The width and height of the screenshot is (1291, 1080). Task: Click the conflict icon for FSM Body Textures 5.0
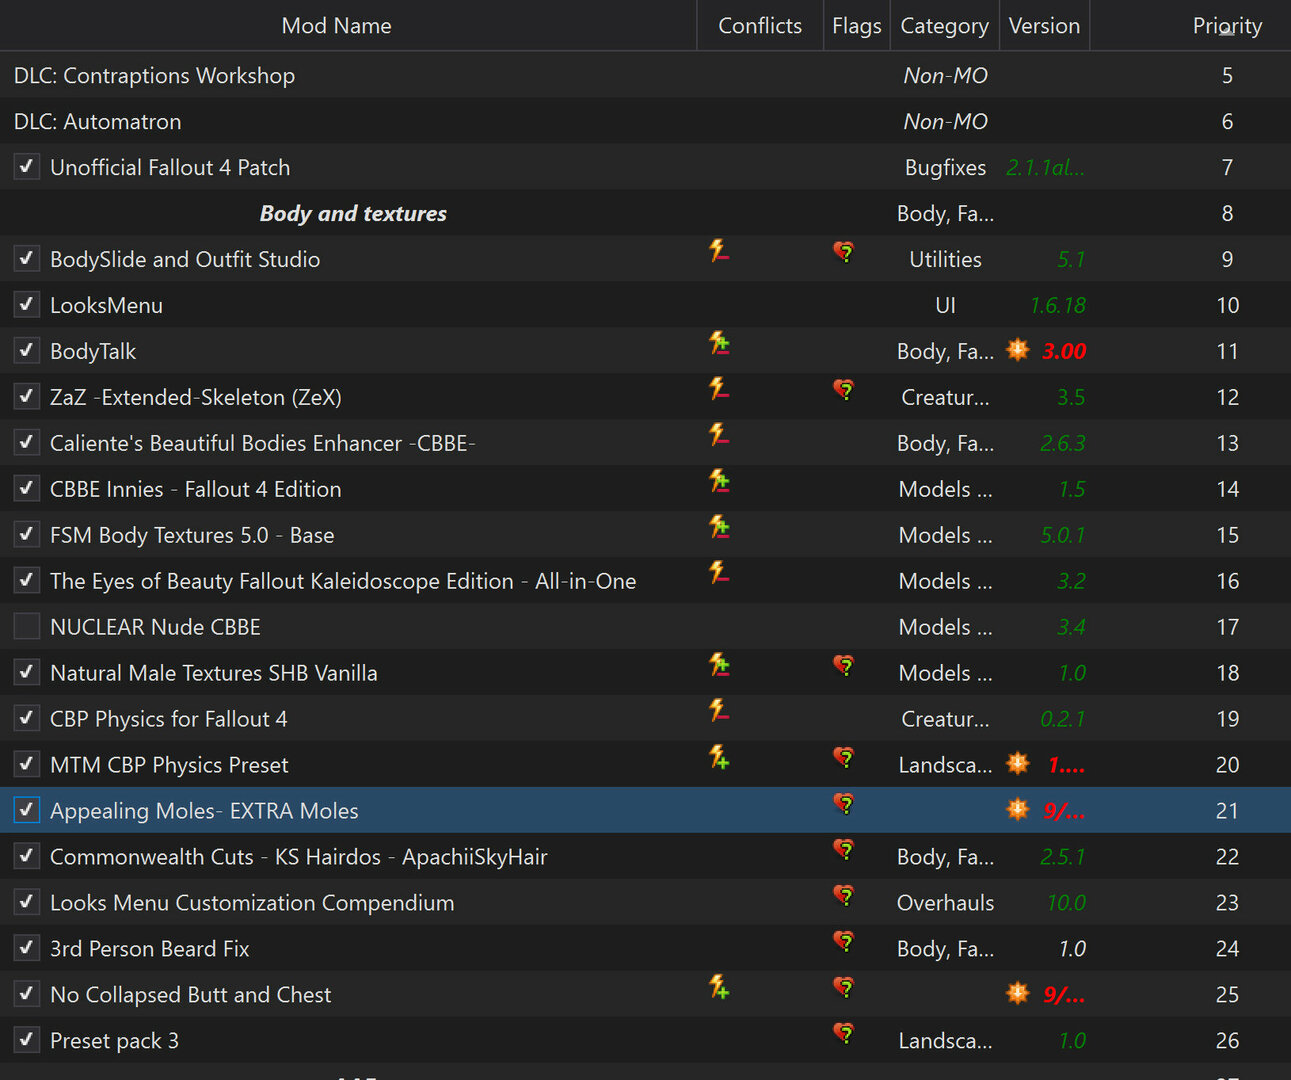coord(719,527)
